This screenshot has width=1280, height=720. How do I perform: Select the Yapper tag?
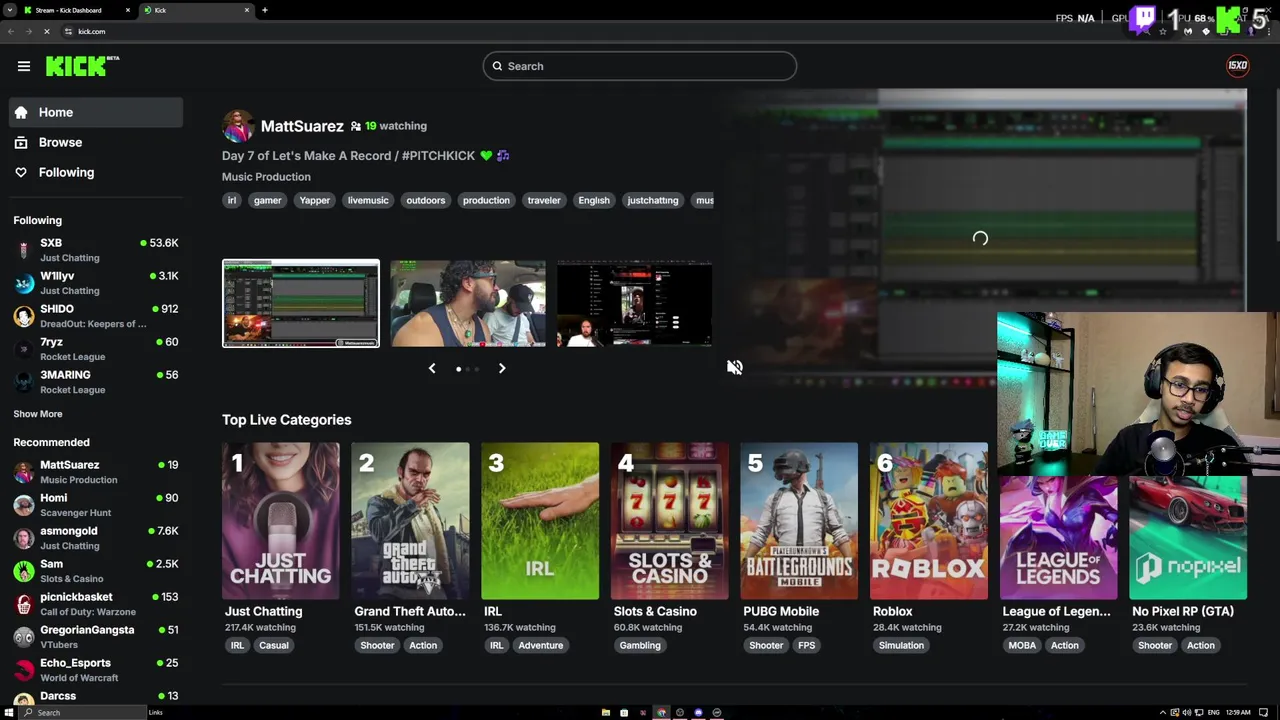pos(314,200)
